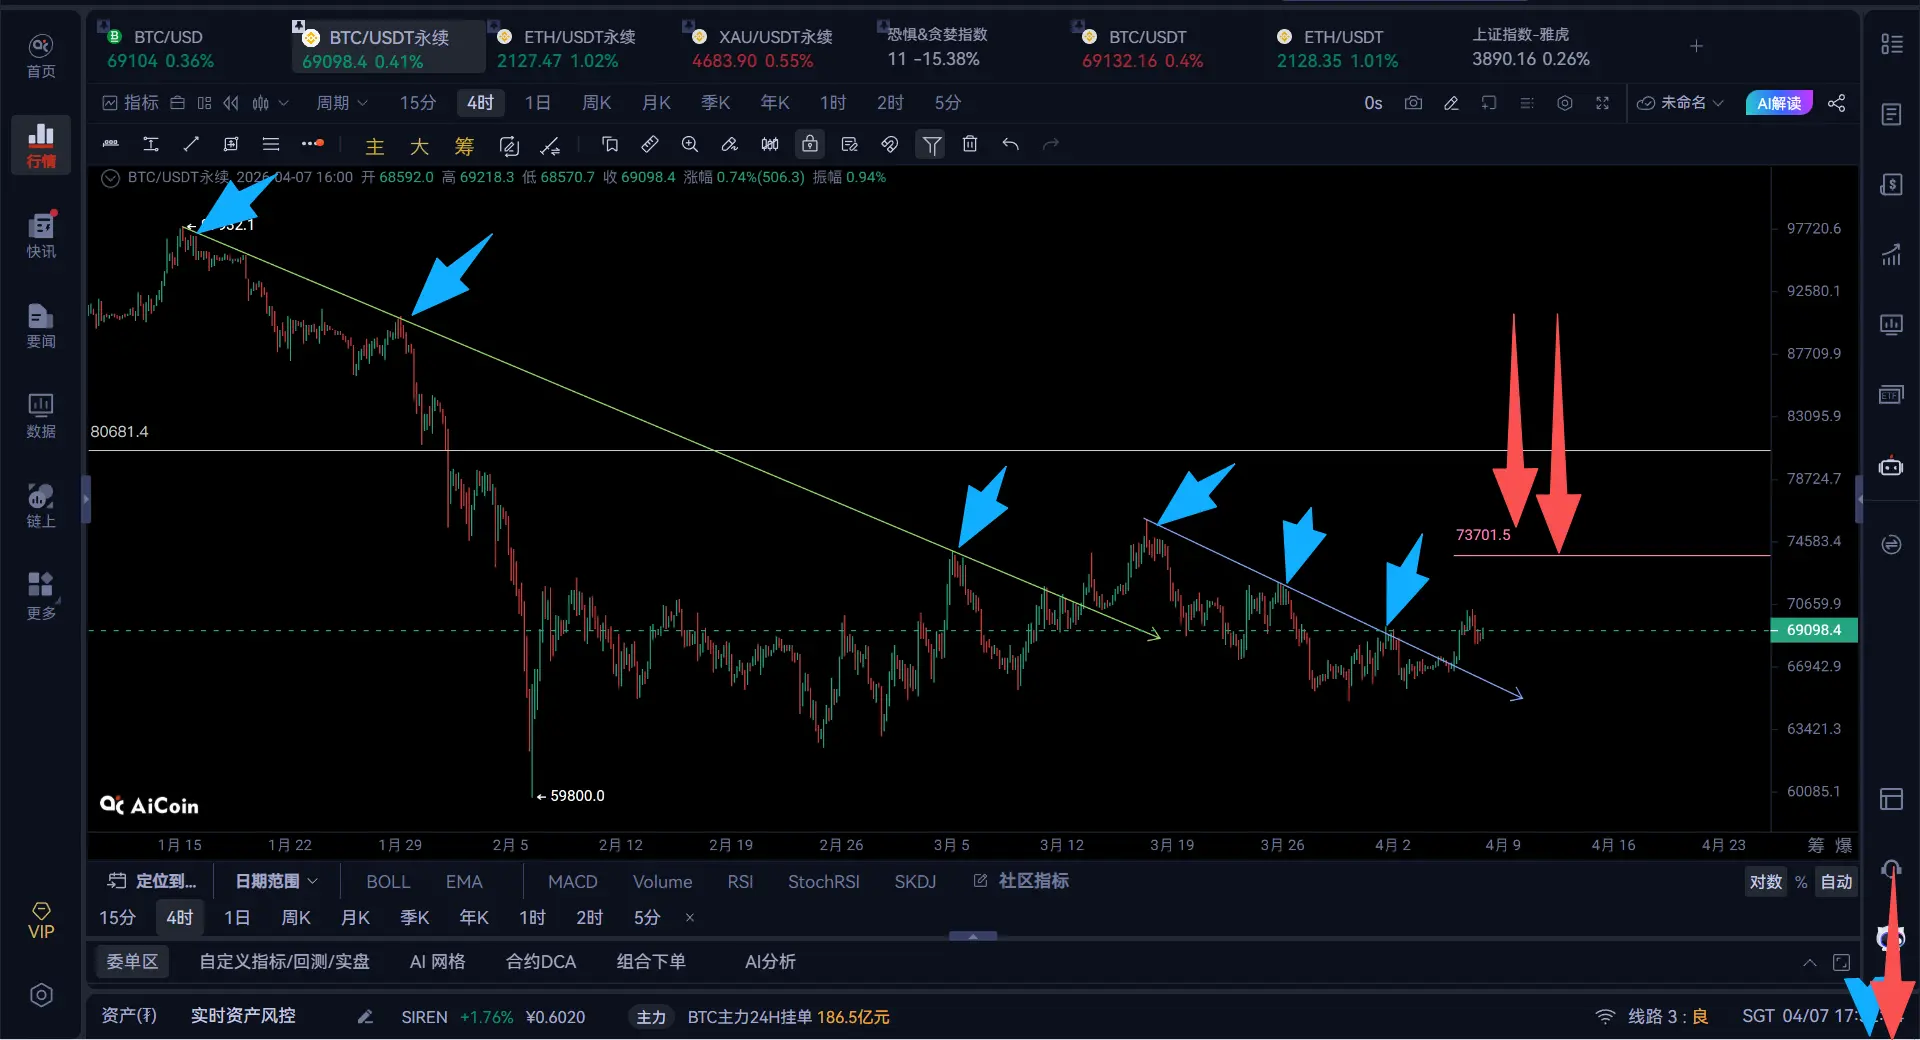The image size is (1920, 1040).
Task: Open the sidebar settings hexagon icon
Action: pyautogui.click(x=41, y=995)
